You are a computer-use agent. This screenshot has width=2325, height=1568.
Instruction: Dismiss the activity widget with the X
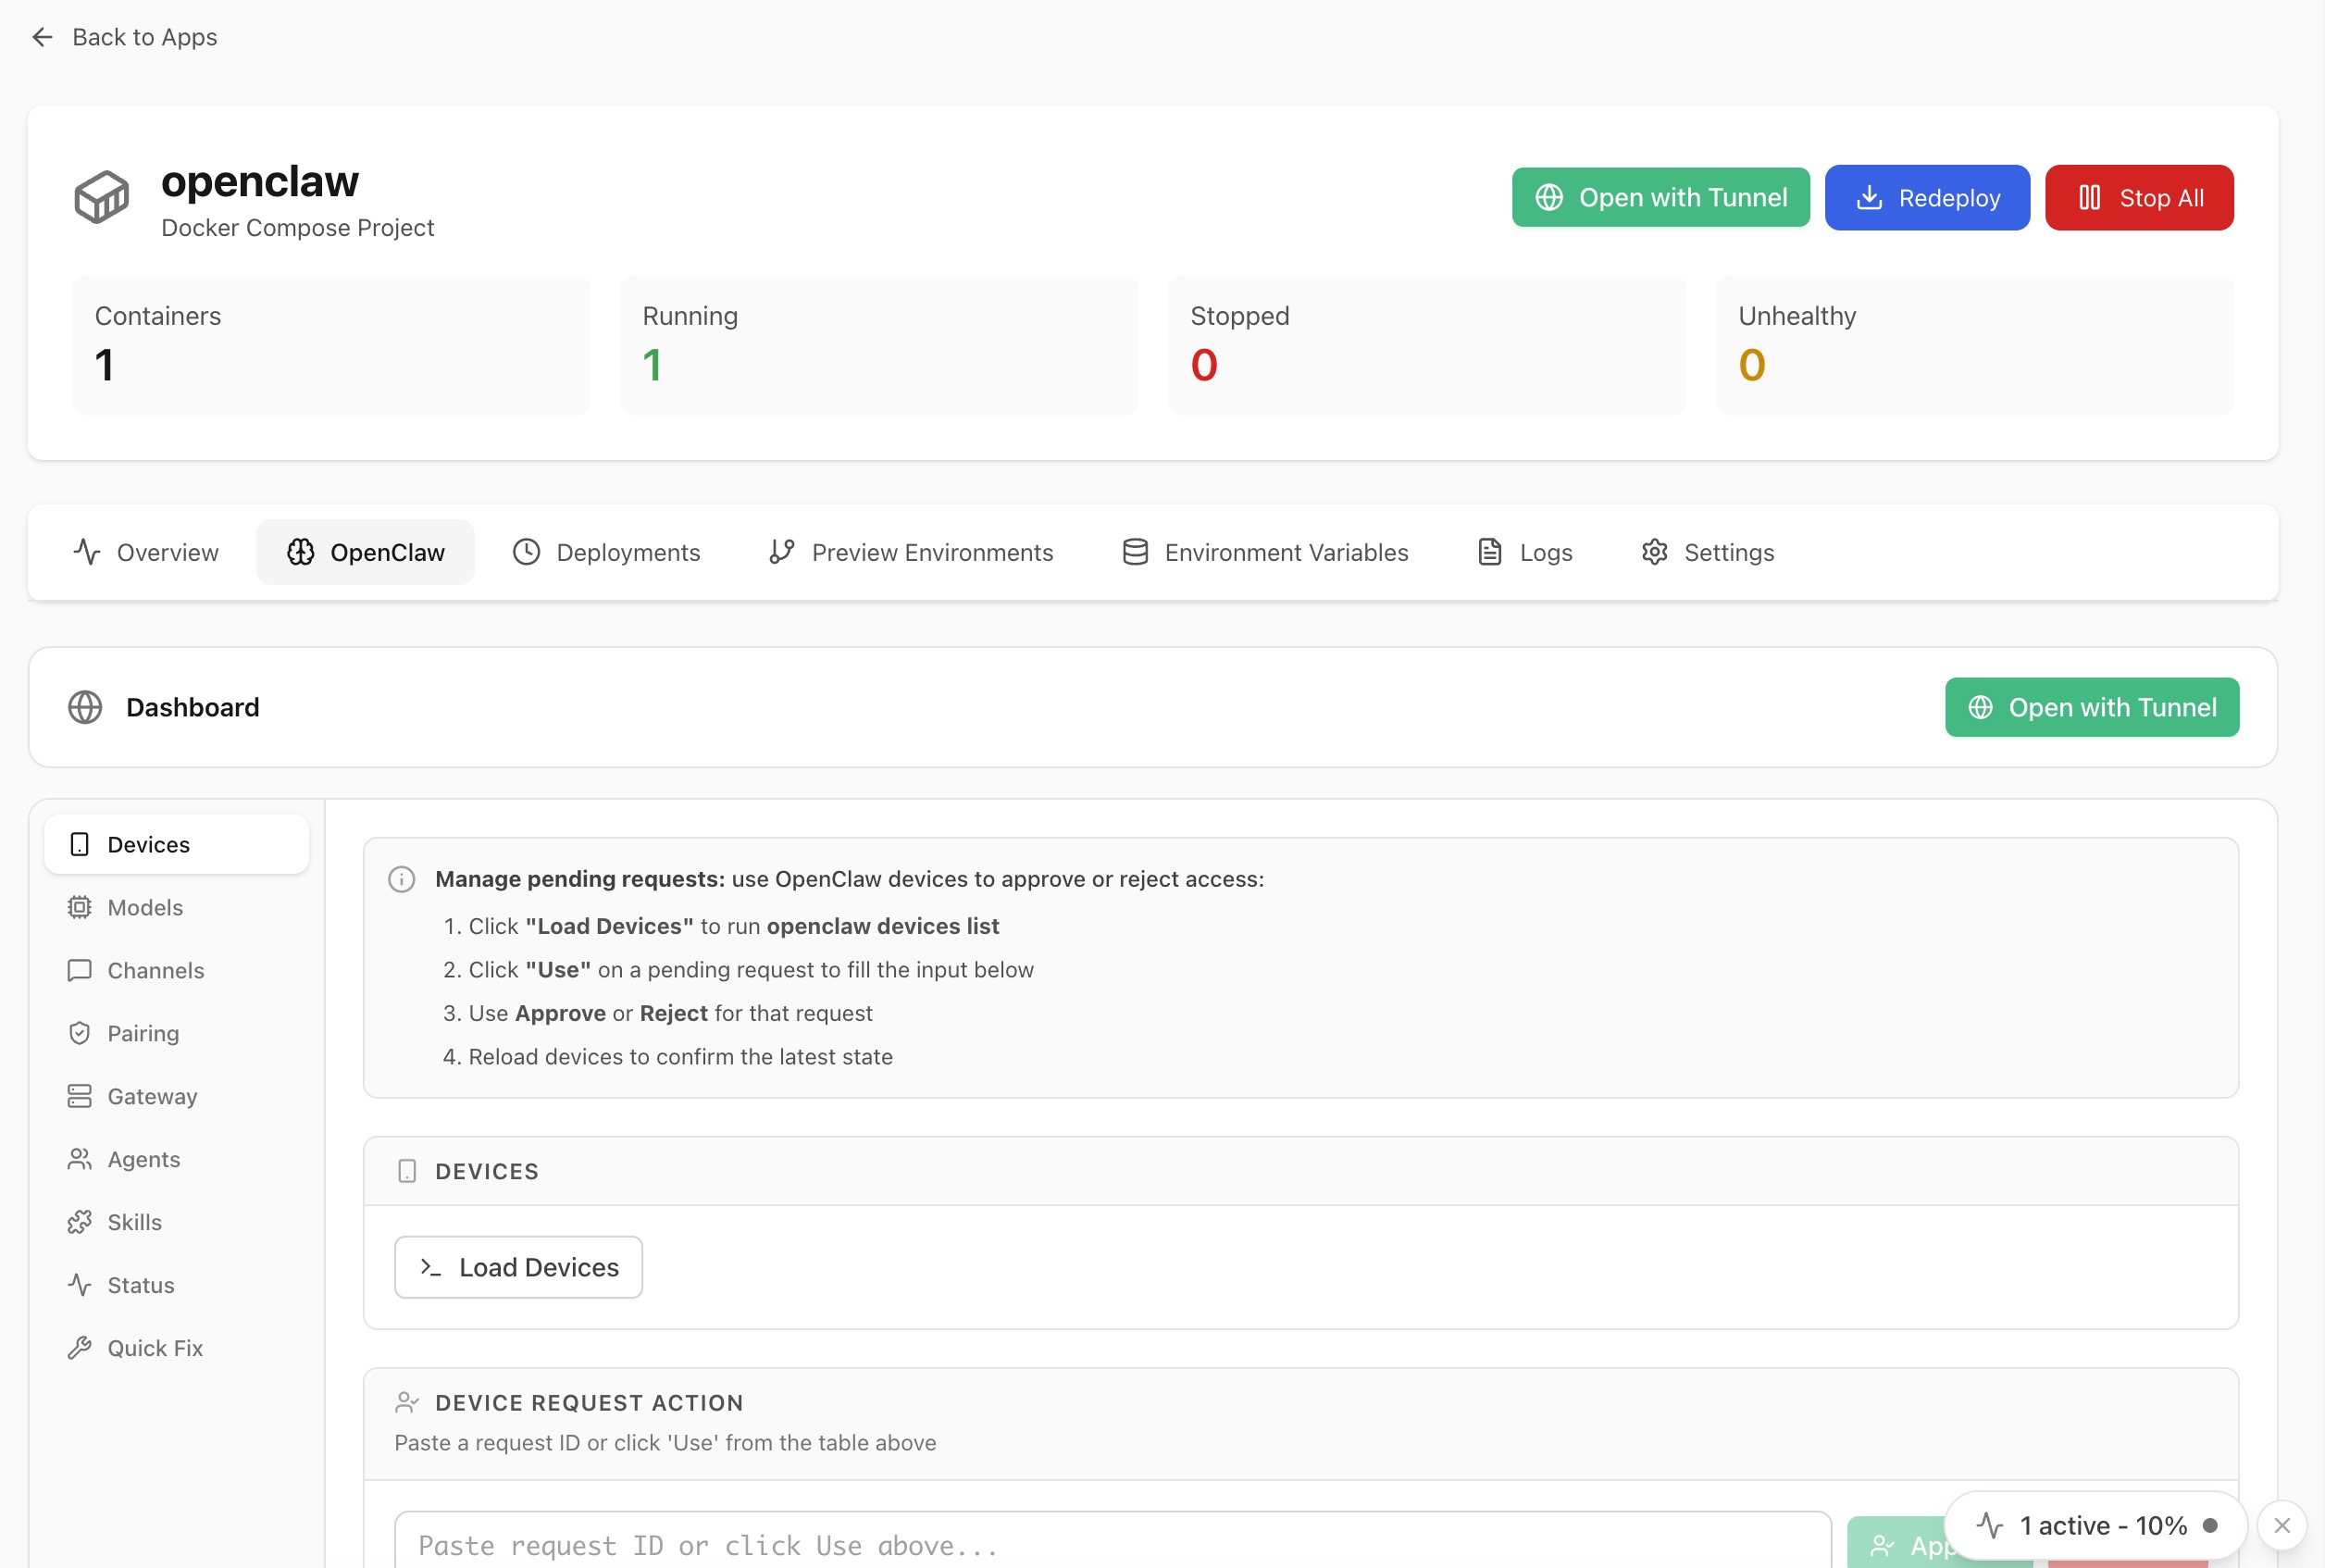coord(2281,1525)
